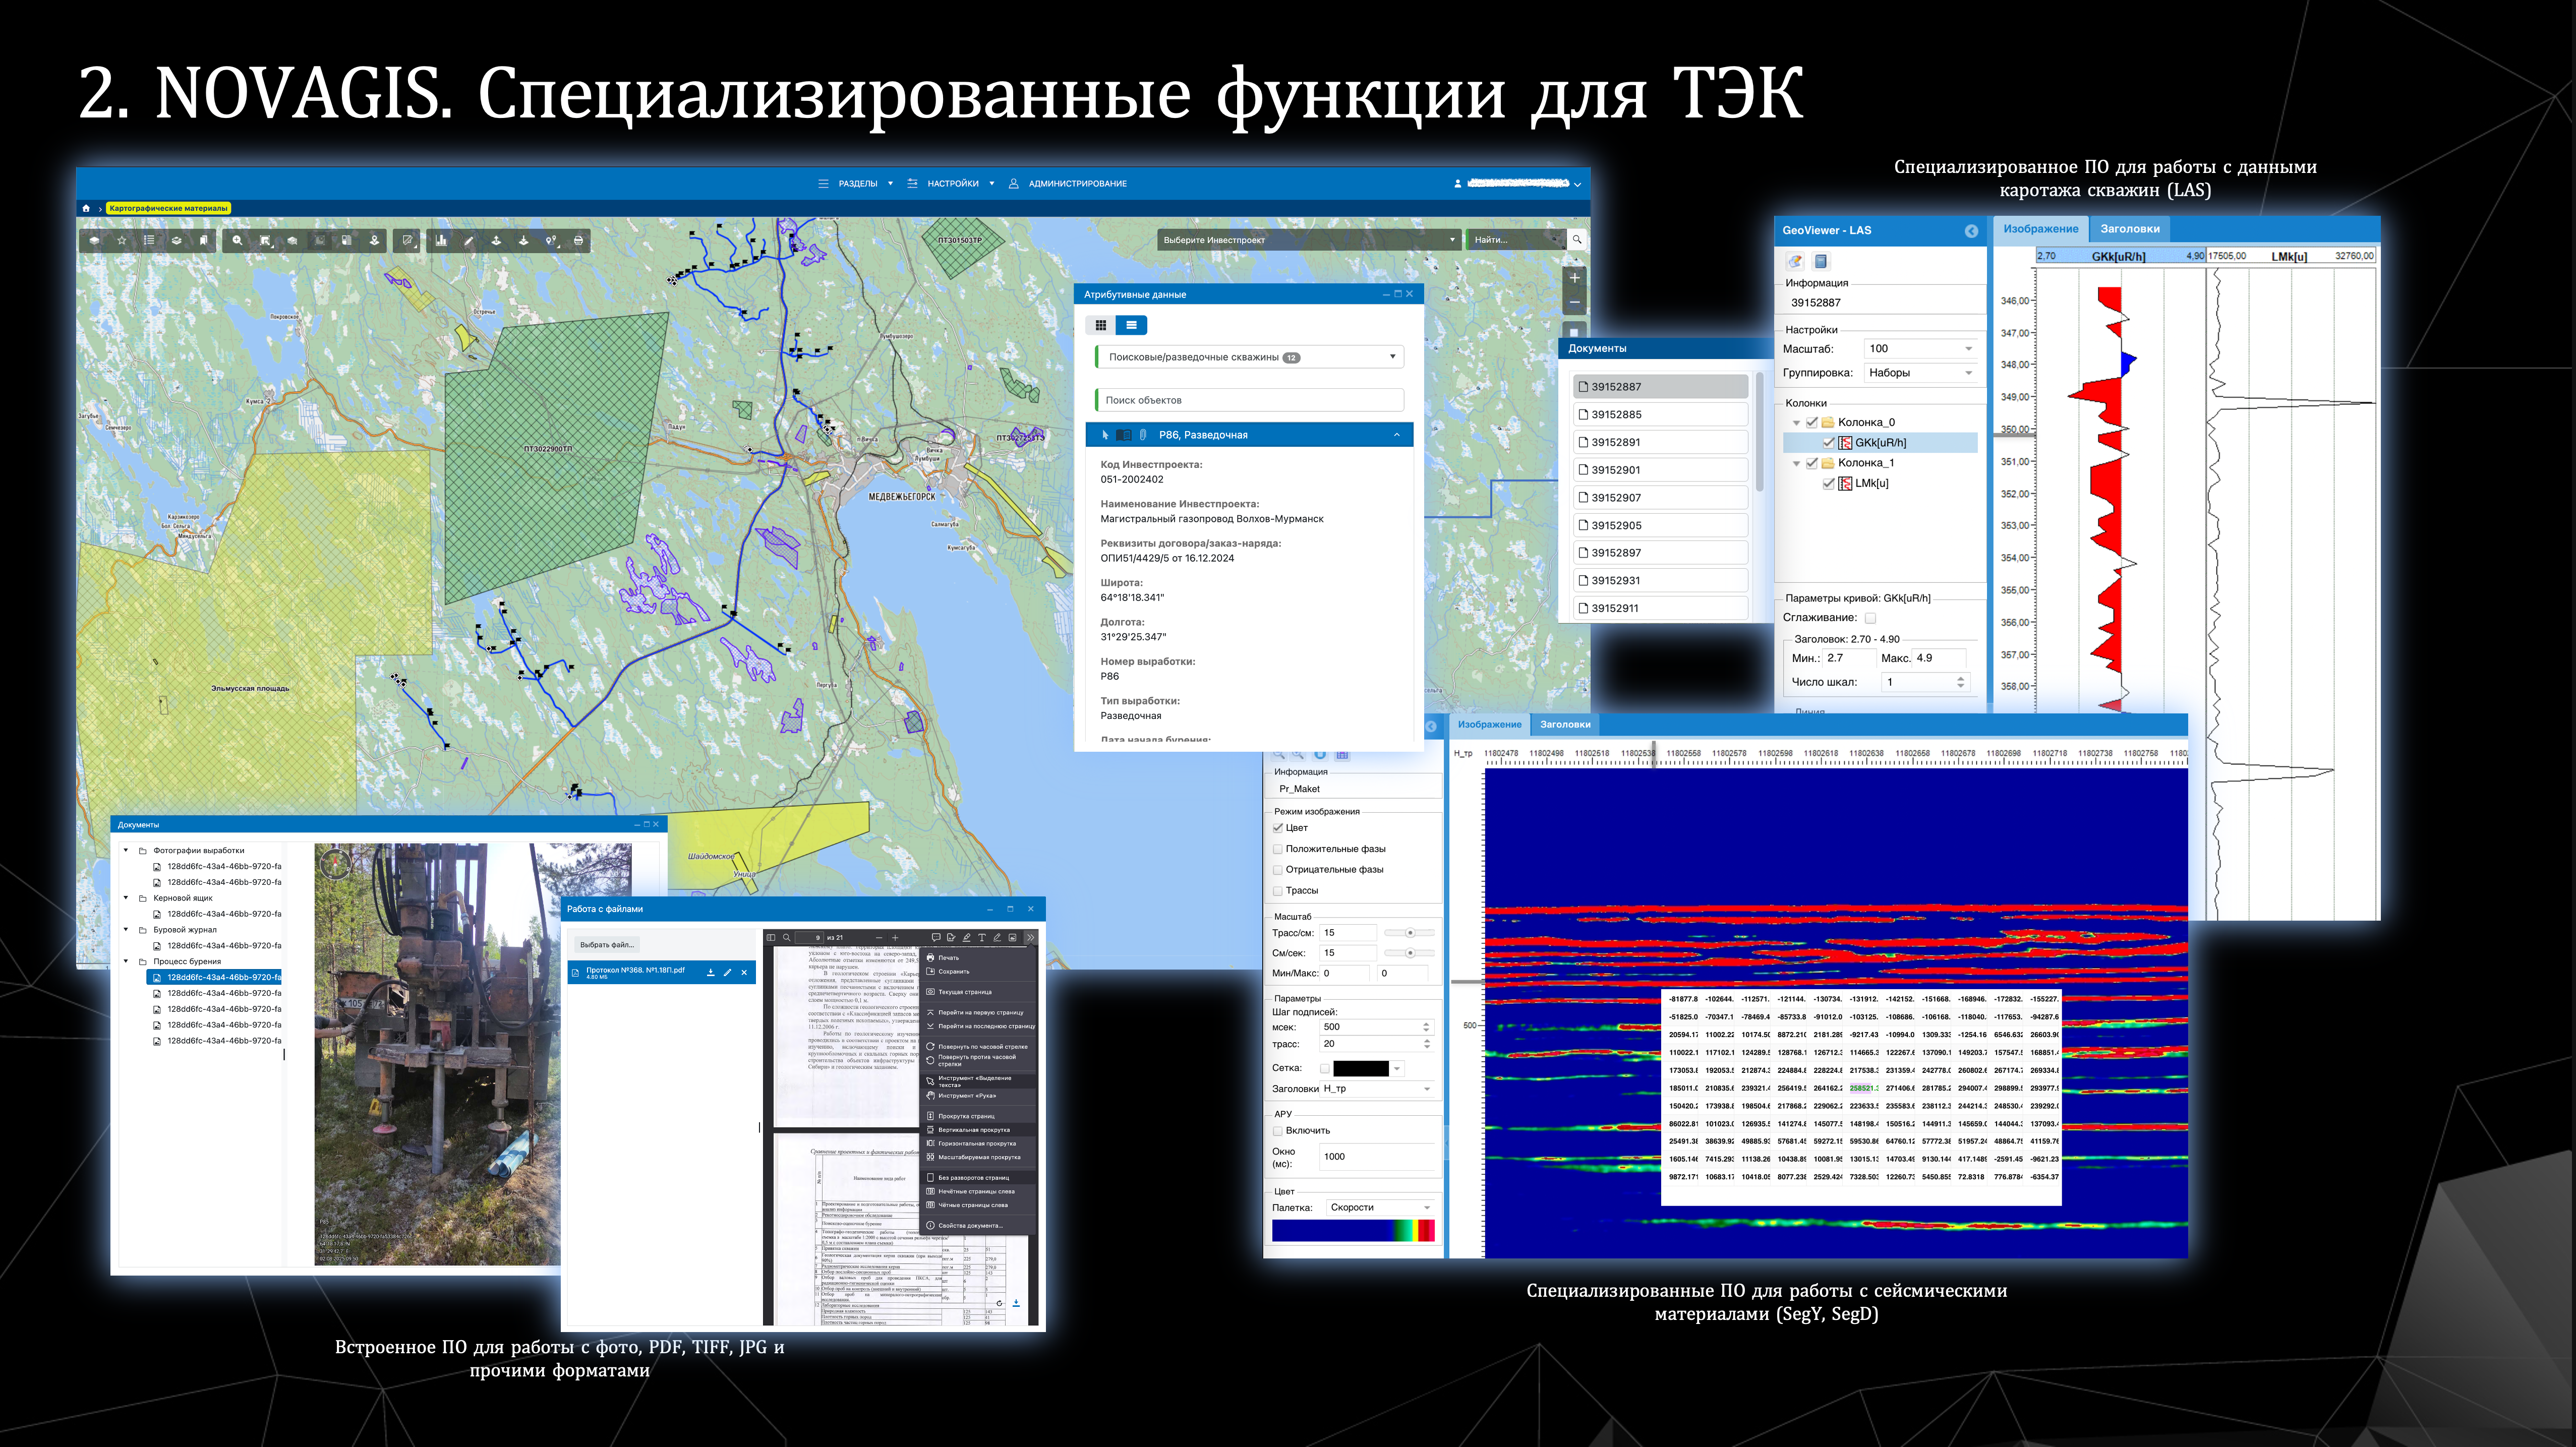Open the Заголовки H_тр dropdown
2576x1447 pixels.
[1378, 1089]
